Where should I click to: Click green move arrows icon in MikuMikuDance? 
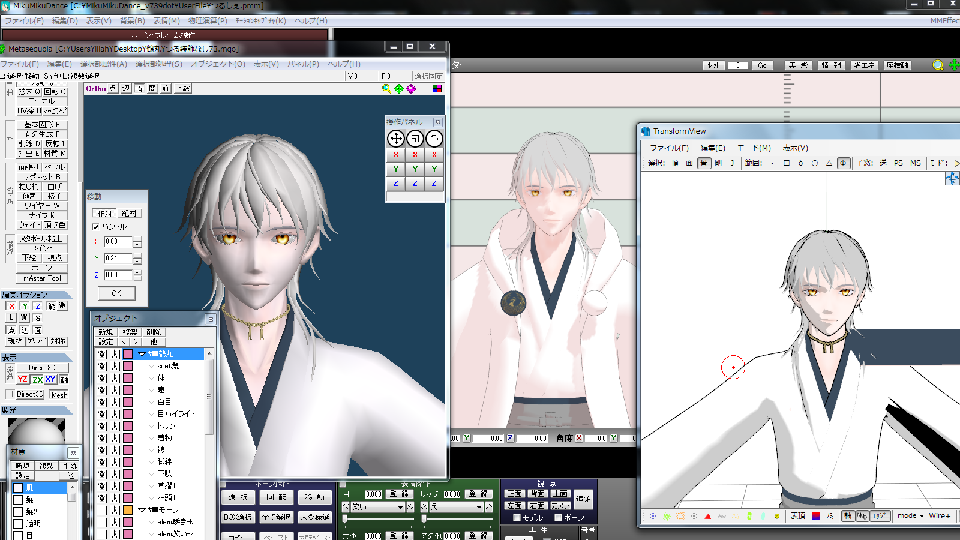click(x=954, y=65)
